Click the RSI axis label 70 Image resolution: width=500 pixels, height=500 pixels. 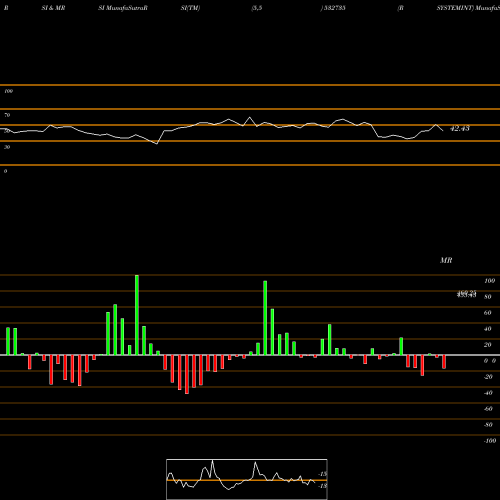pos(7,115)
